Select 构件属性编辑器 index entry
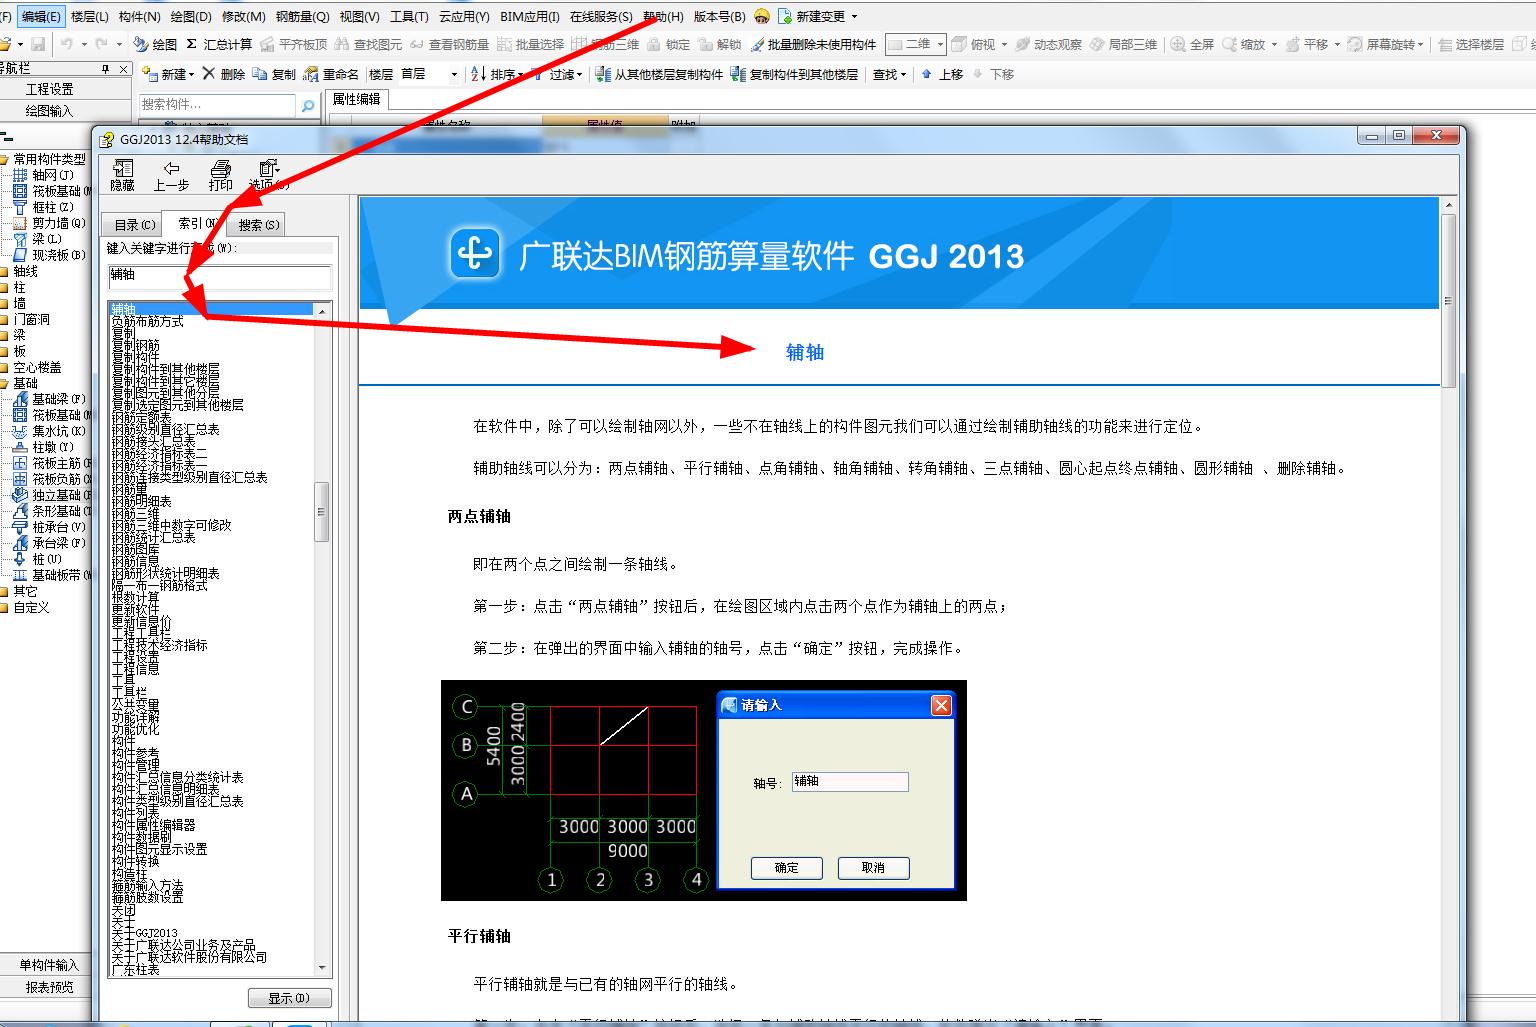The image size is (1536, 1027). point(153,825)
